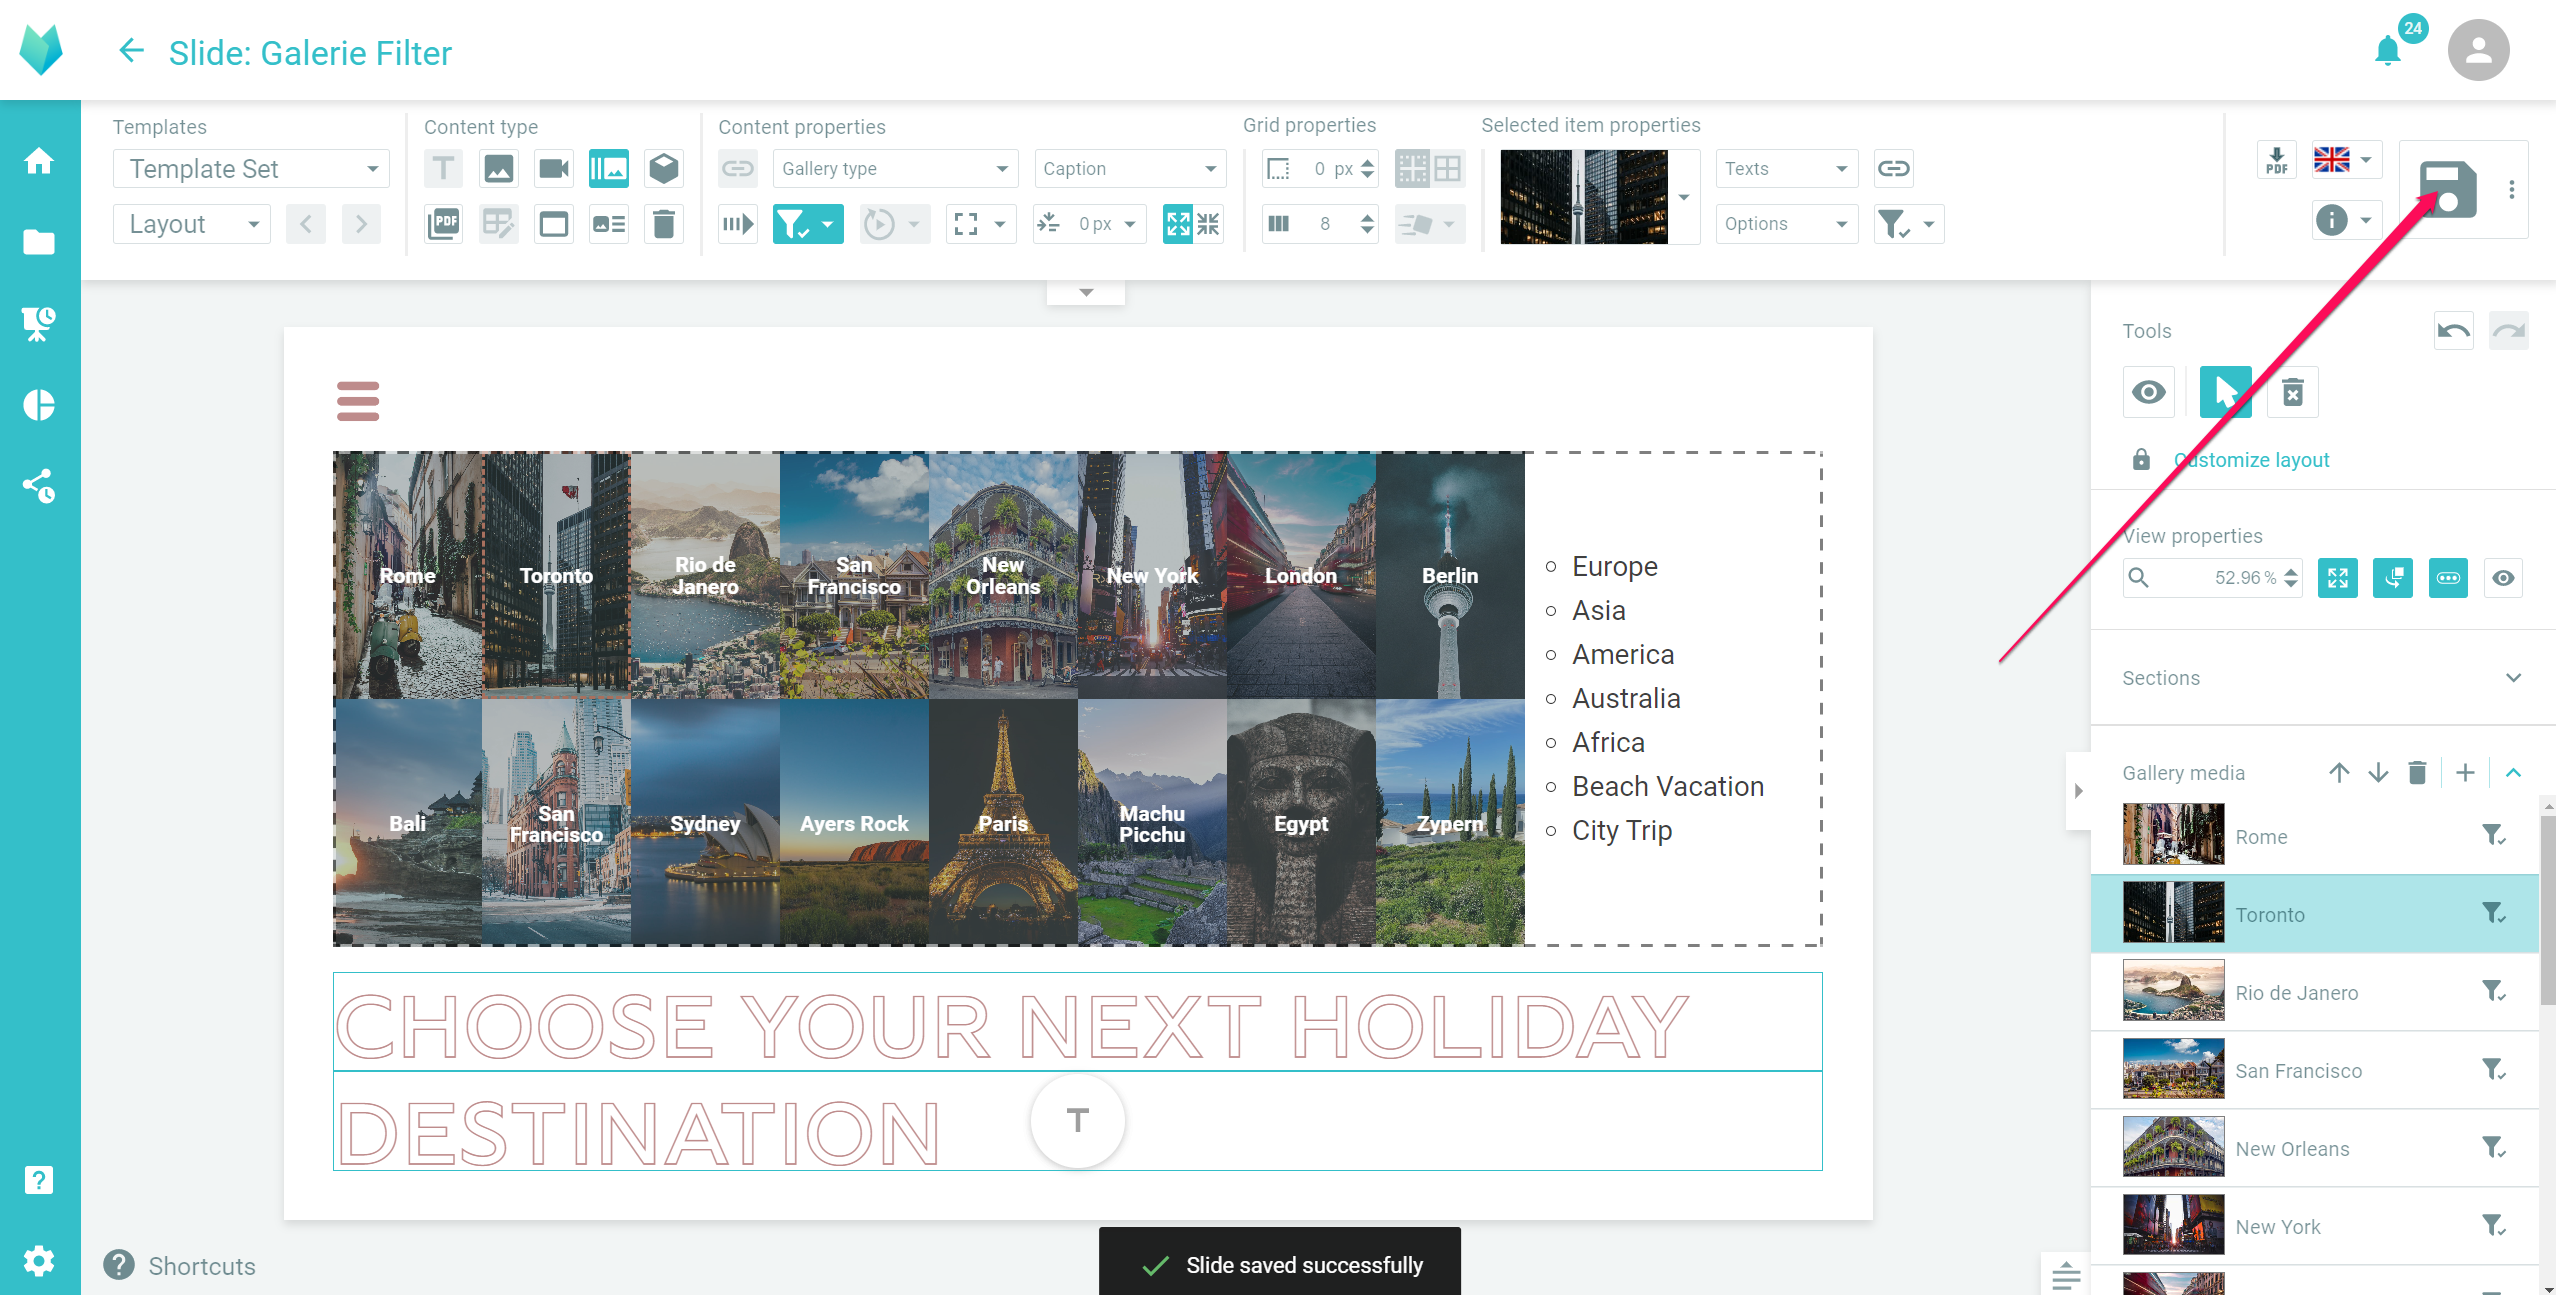Adjust the grid columns count stepper
Image resolution: width=2556 pixels, height=1295 pixels.
coord(1367,224)
